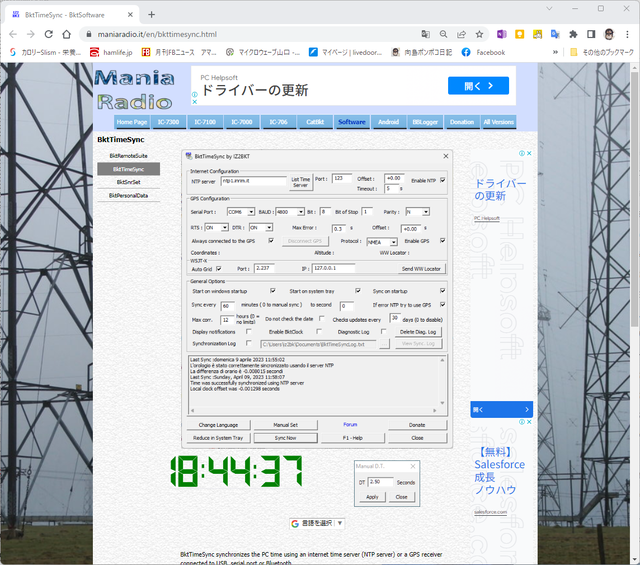The image size is (640, 565).
Task: Open the その他のブックマーク folder
Action: (602, 52)
